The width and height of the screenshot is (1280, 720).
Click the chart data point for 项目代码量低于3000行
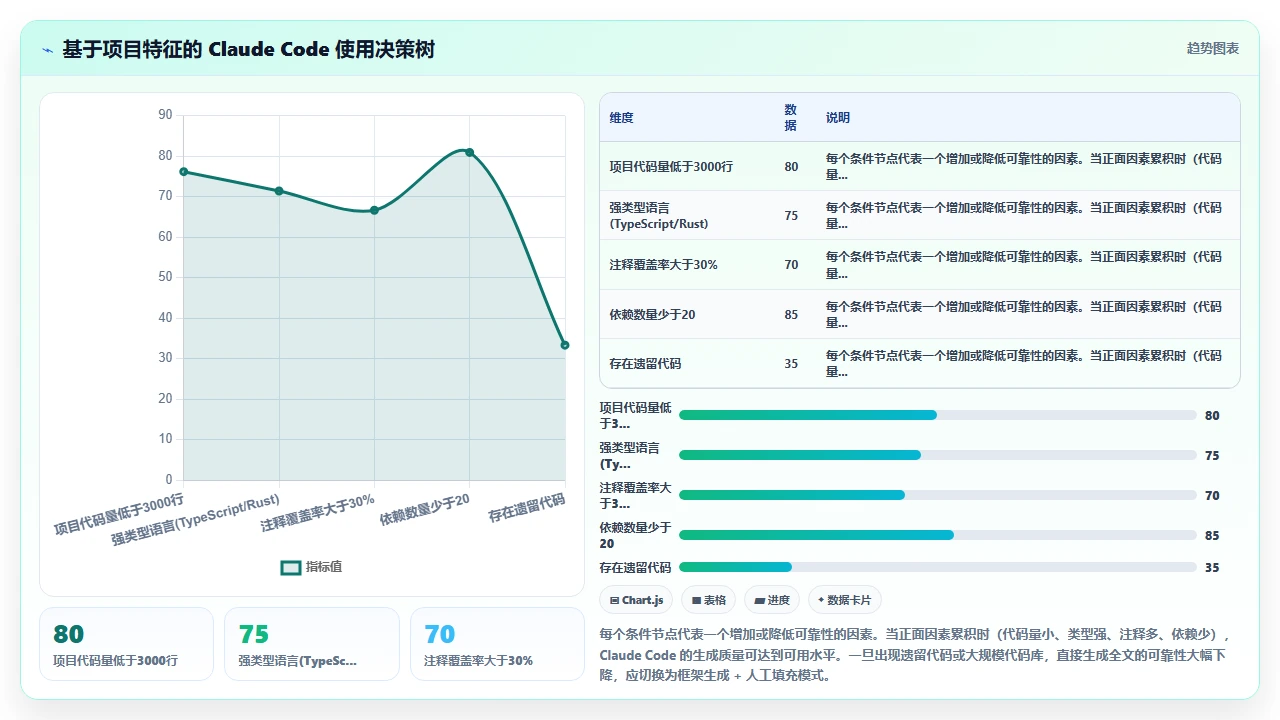click(x=183, y=172)
